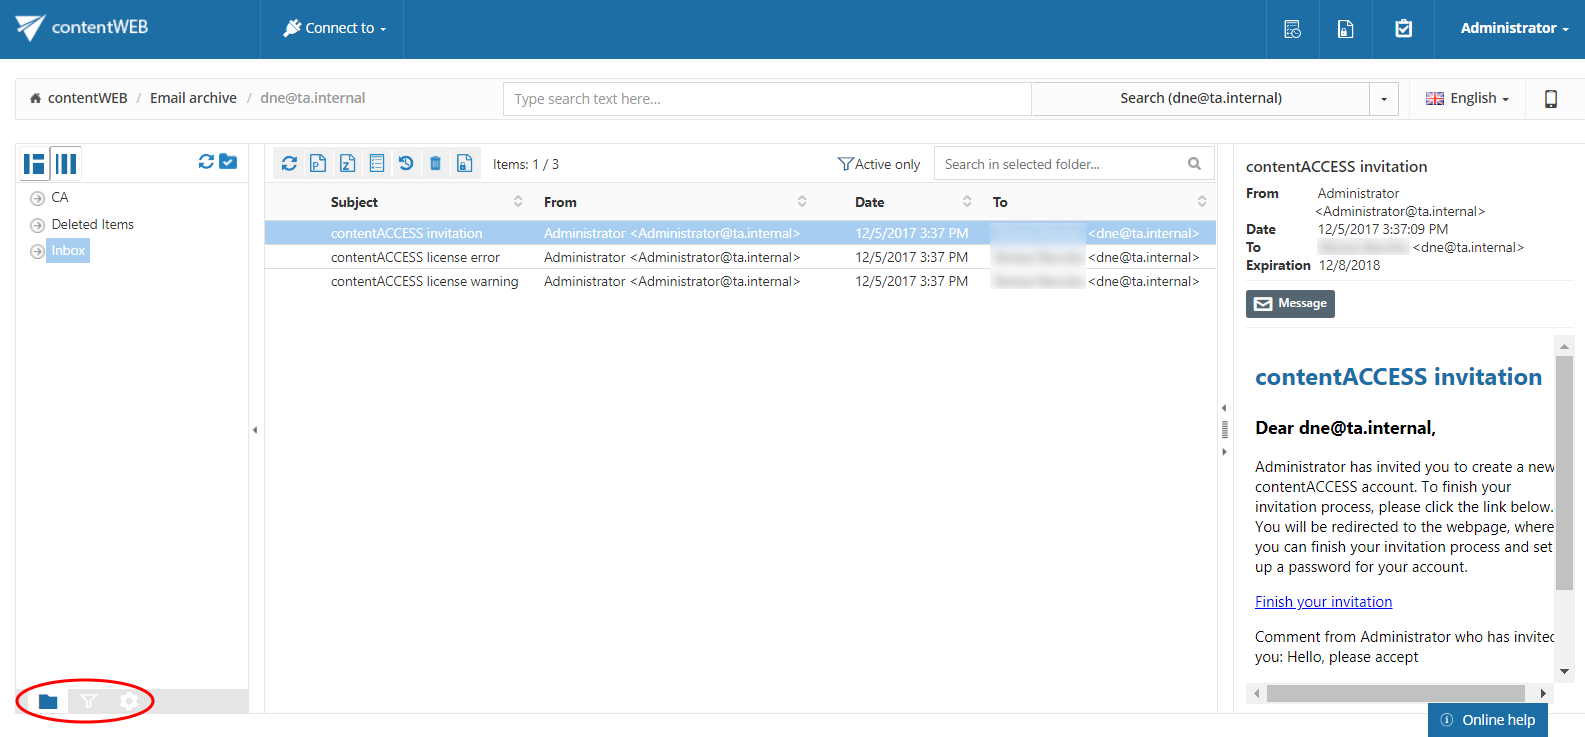
Task: Delete the selected email with trash icon
Action: 435,163
